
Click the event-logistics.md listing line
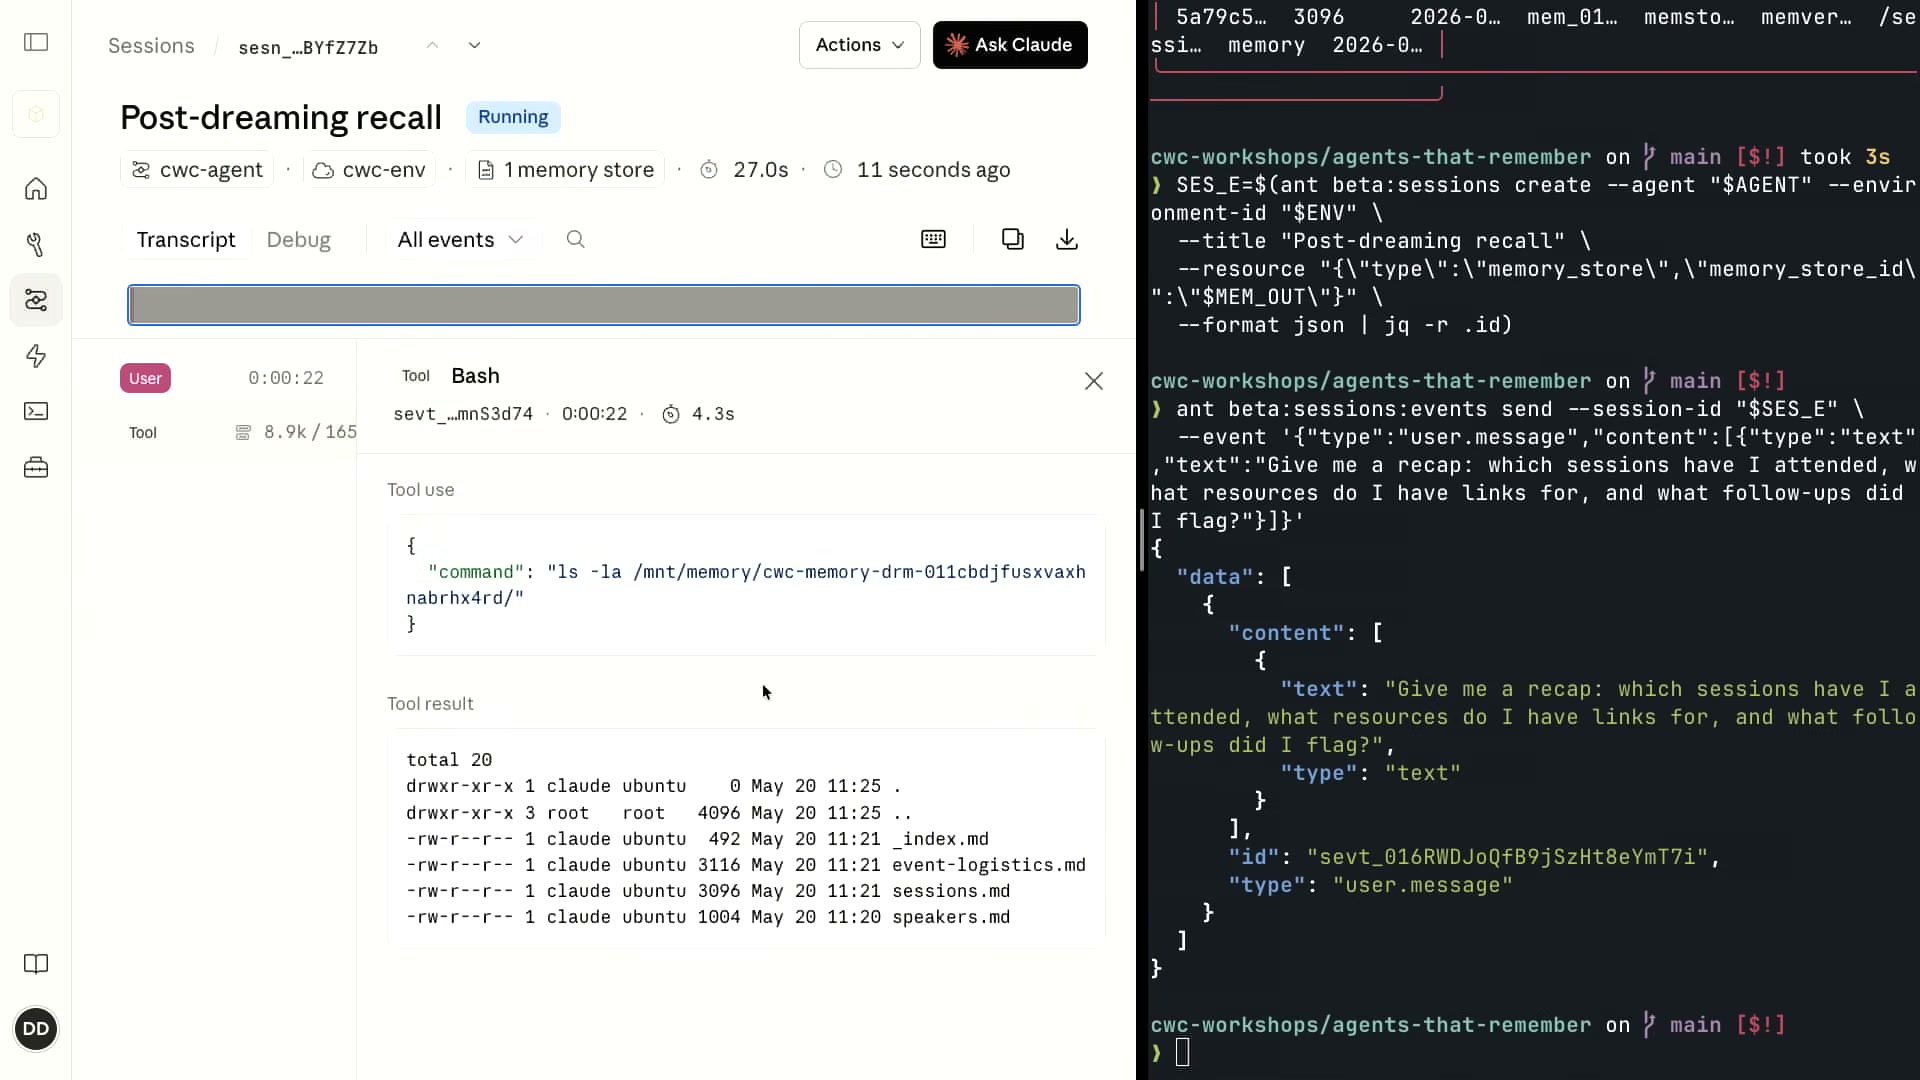click(x=746, y=865)
